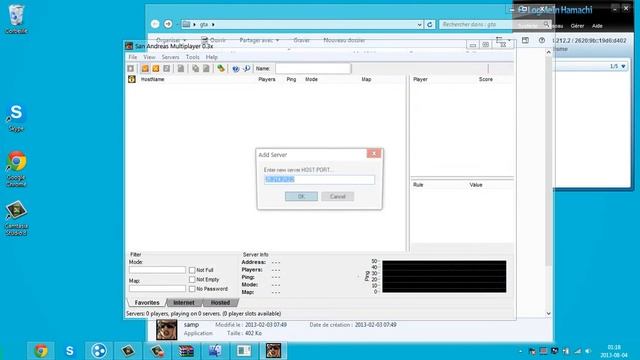The height and width of the screenshot is (360, 640).
Task: Click the HOST:PORT input field
Action: coord(319,180)
